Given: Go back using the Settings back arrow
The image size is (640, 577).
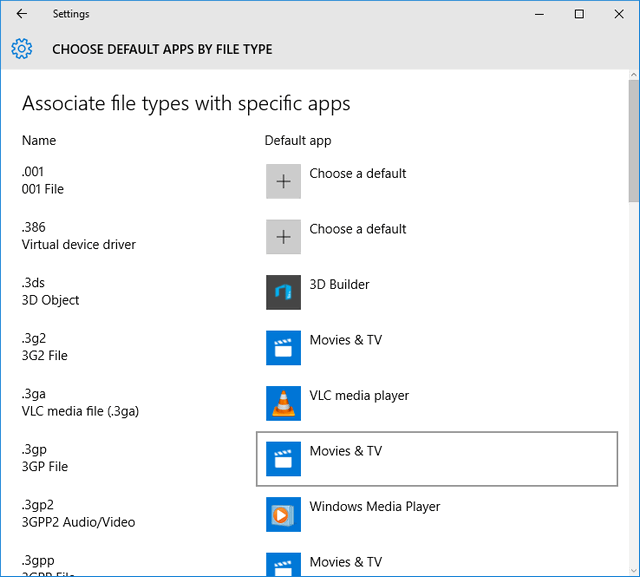Looking at the screenshot, I should [22, 14].
